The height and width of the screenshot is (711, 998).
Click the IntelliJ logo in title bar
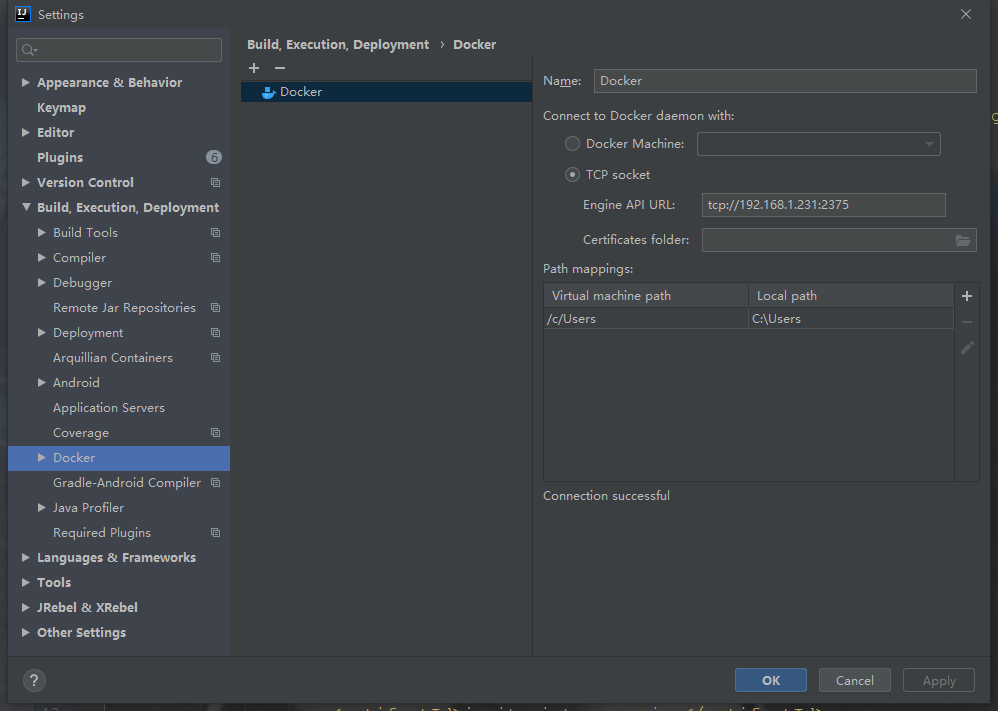click(x=23, y=14)
